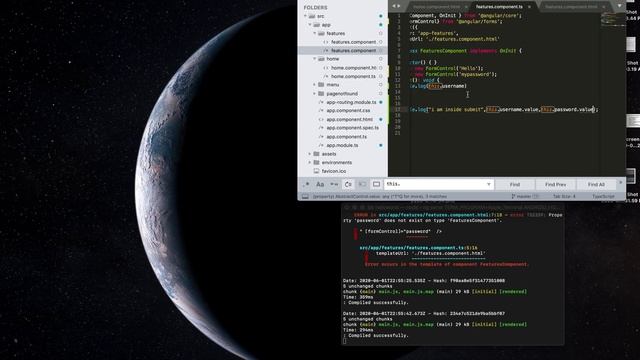The width and height of the screenshot is (640, 360).
Task: Click FeaturesComponent class name in code
Action: (443, 51)
